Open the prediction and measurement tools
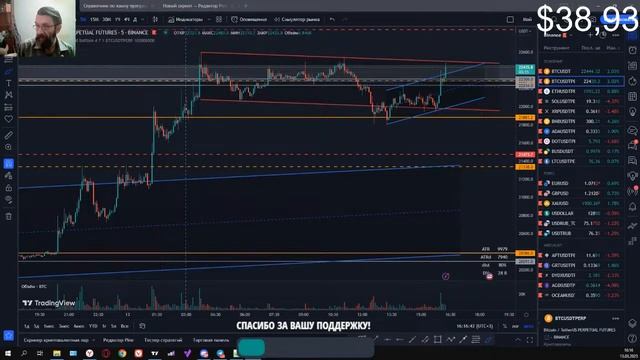This screenshot has width=640, height=360. 9,107
